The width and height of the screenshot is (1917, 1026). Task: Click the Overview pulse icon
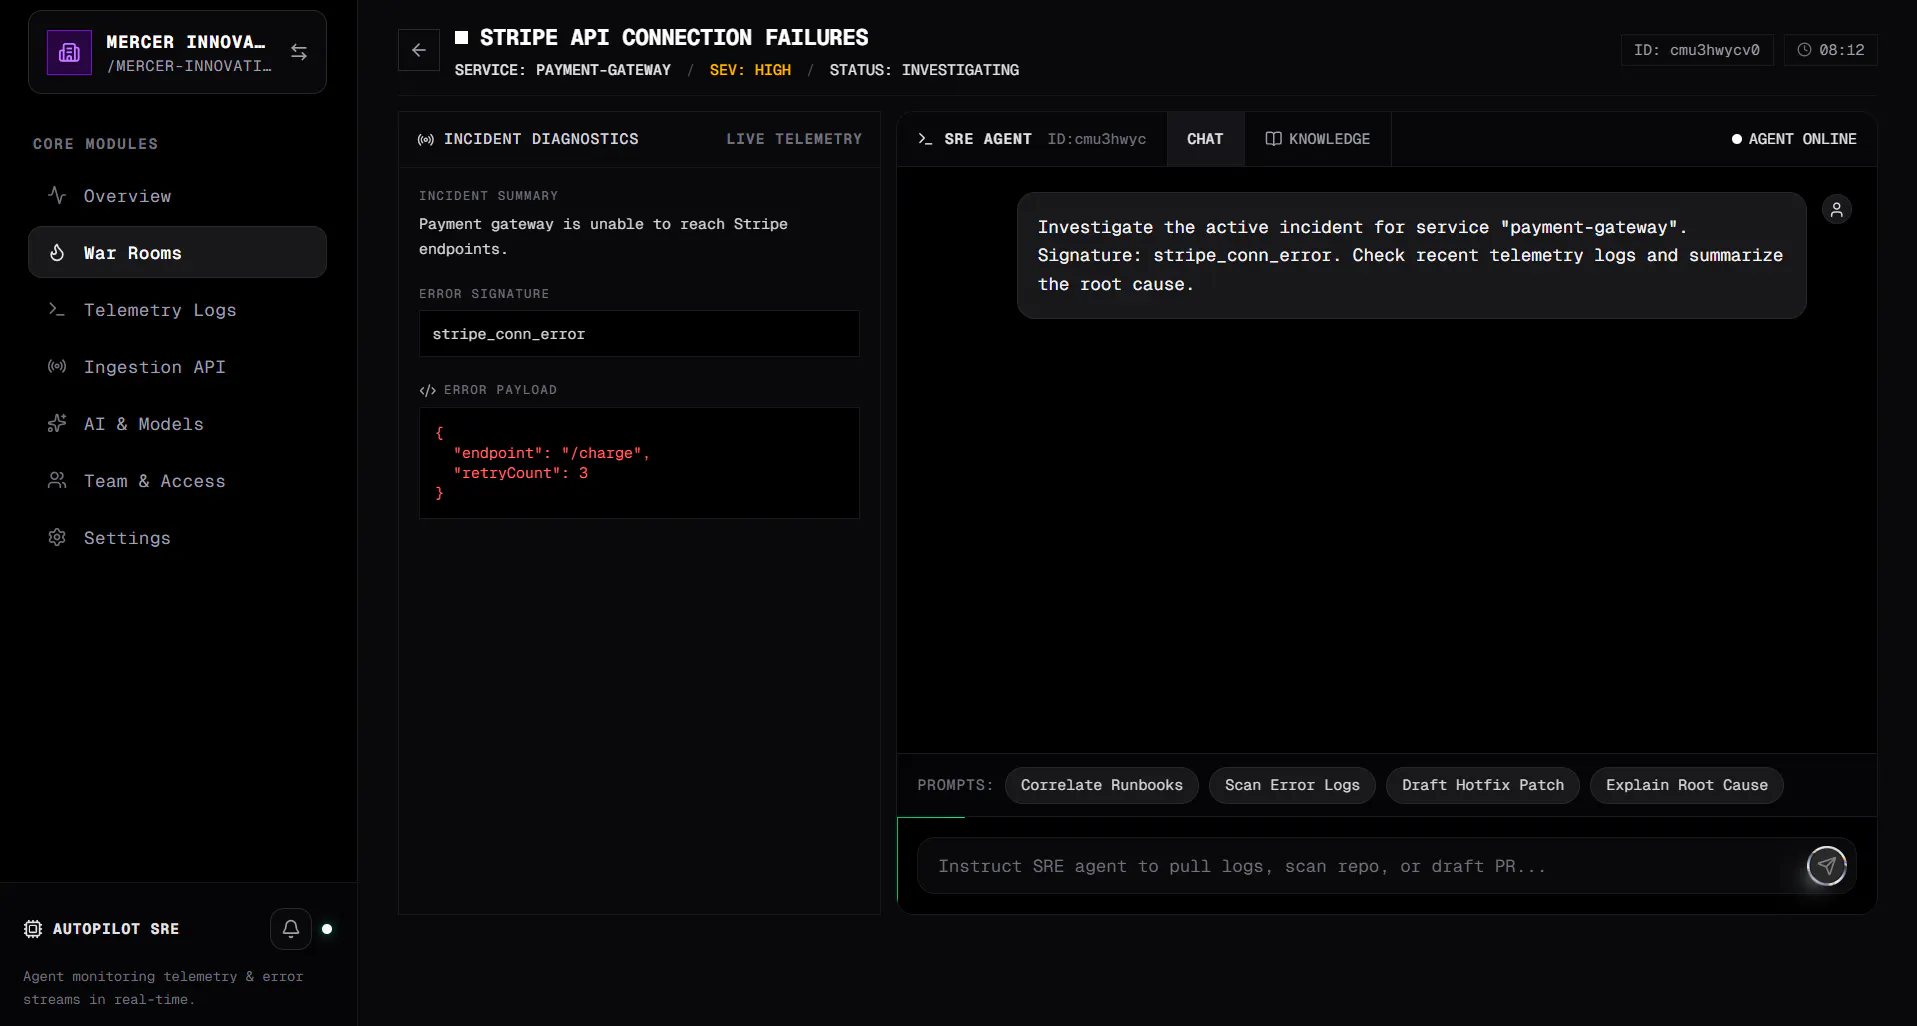tap(57, 195)
